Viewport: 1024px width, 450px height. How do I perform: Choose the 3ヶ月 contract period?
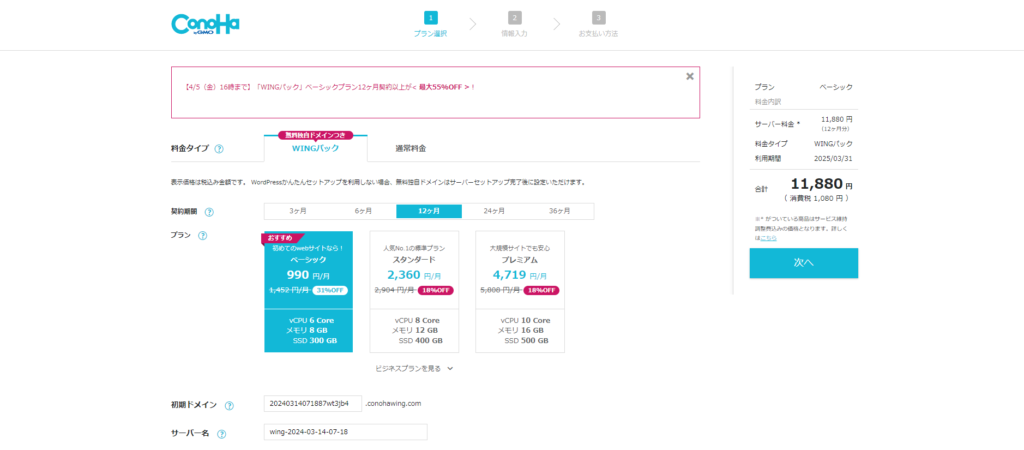[298, 211]
